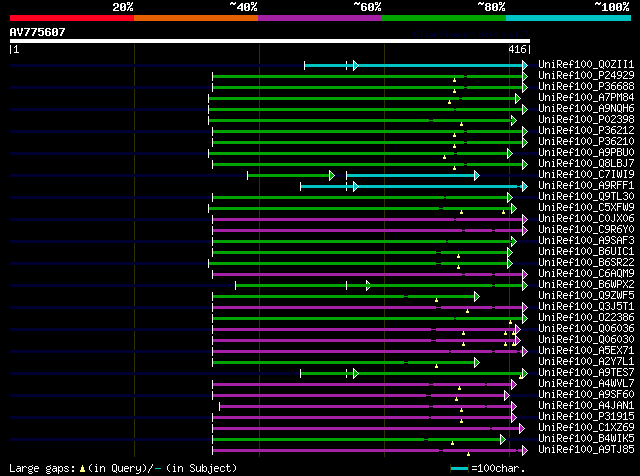This screenshot has height=476, width=640.
Task: Click the white AV775607 query sequence bar
Action: click(270, 41)
